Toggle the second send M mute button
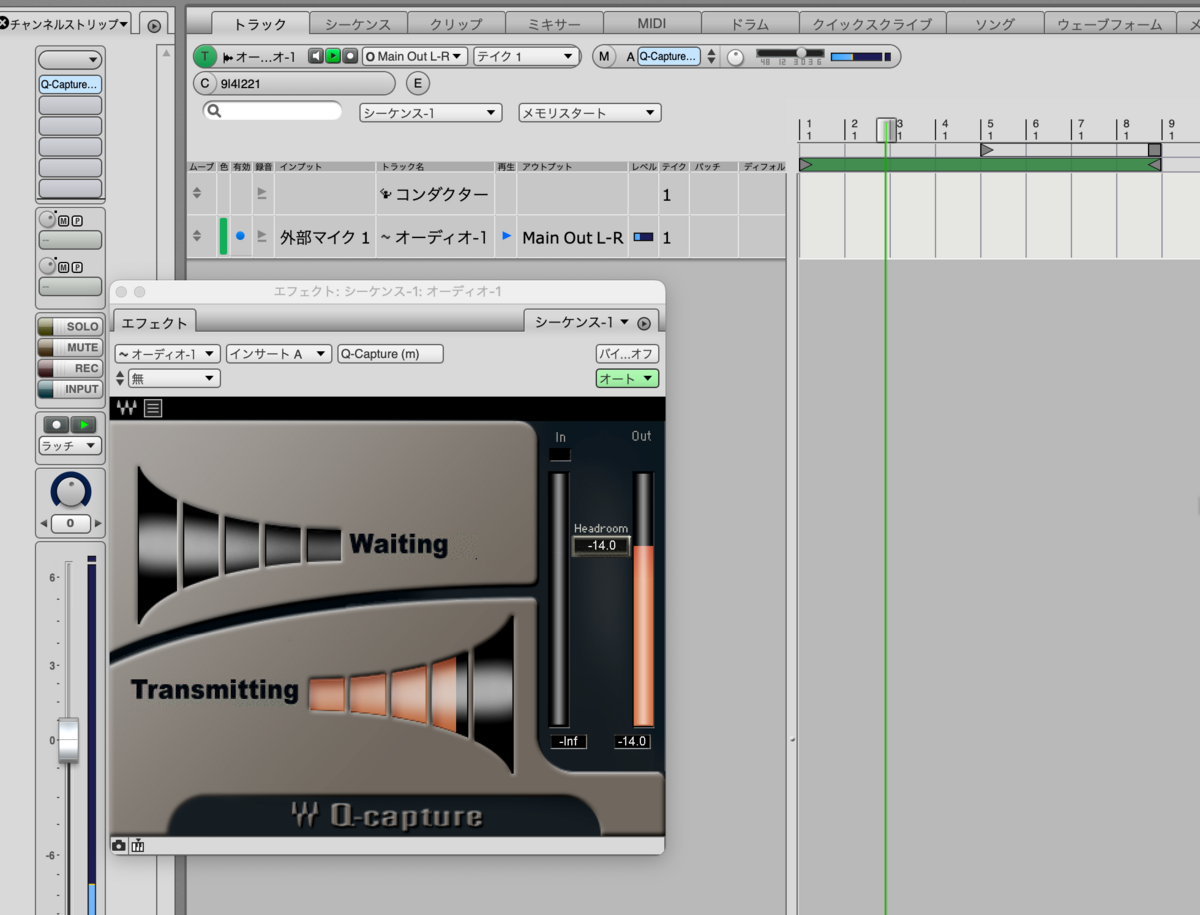 click(x=63, y=267)
